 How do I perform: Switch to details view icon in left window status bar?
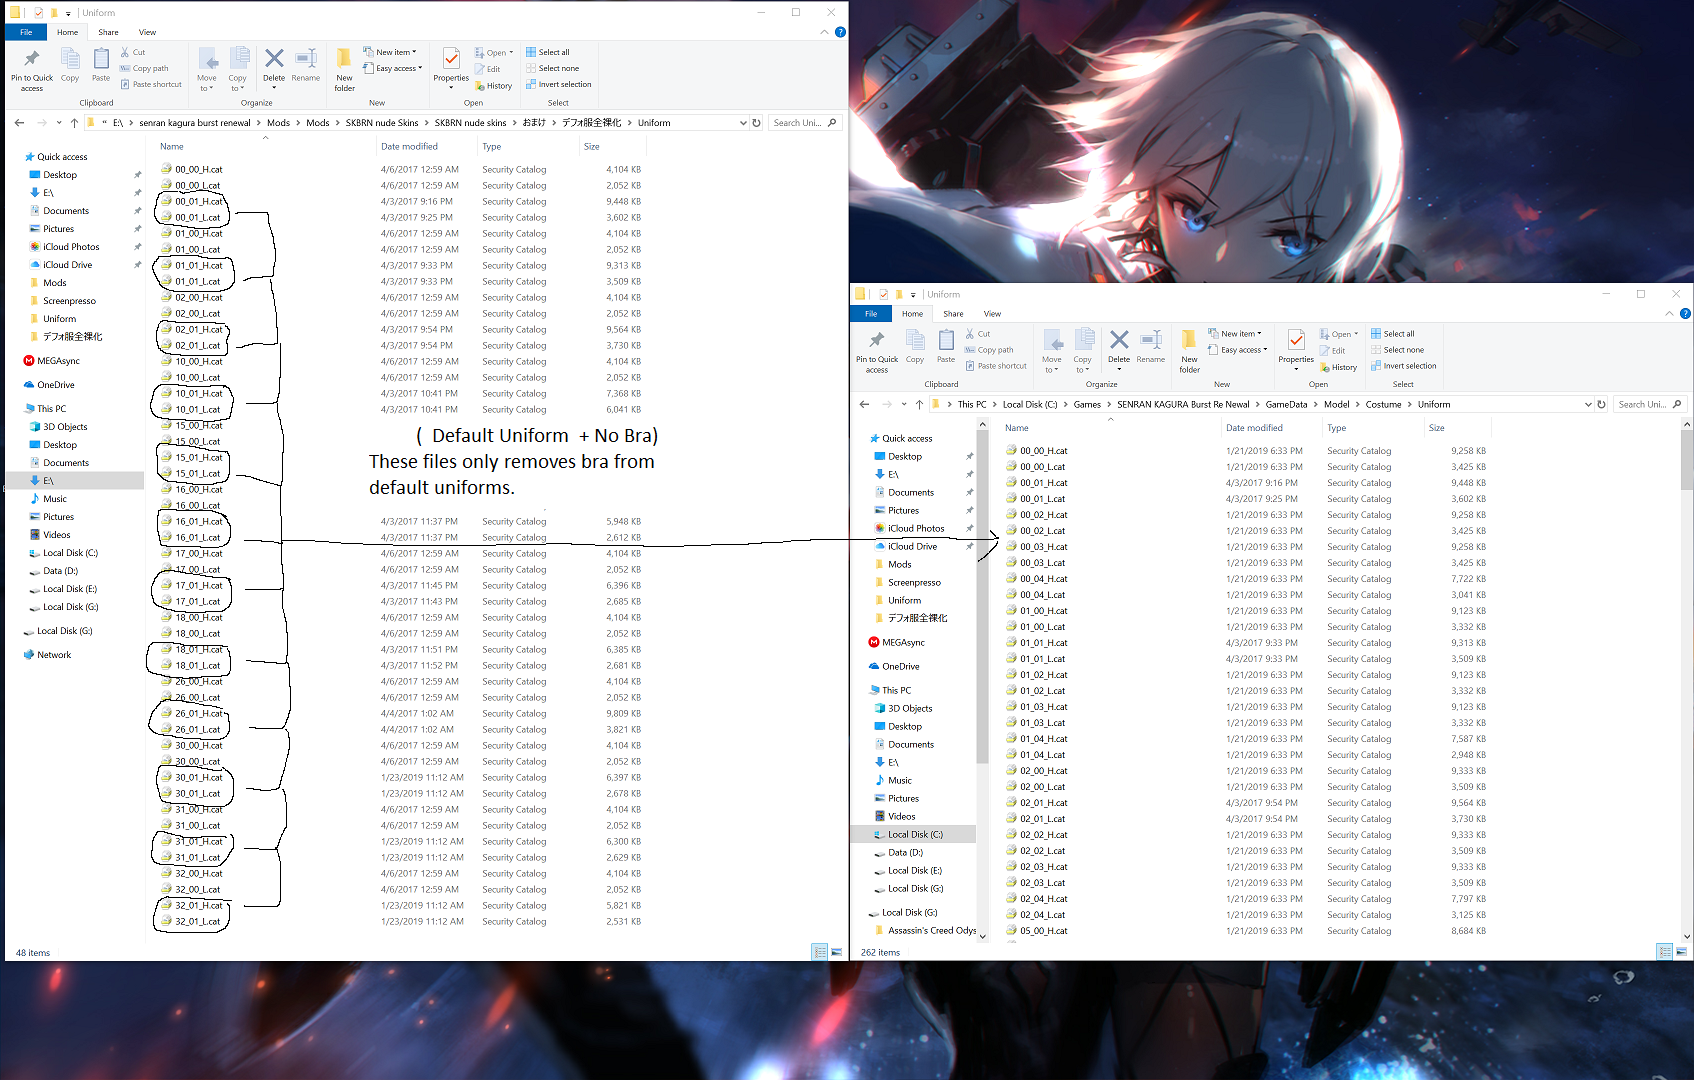(819, 952)
